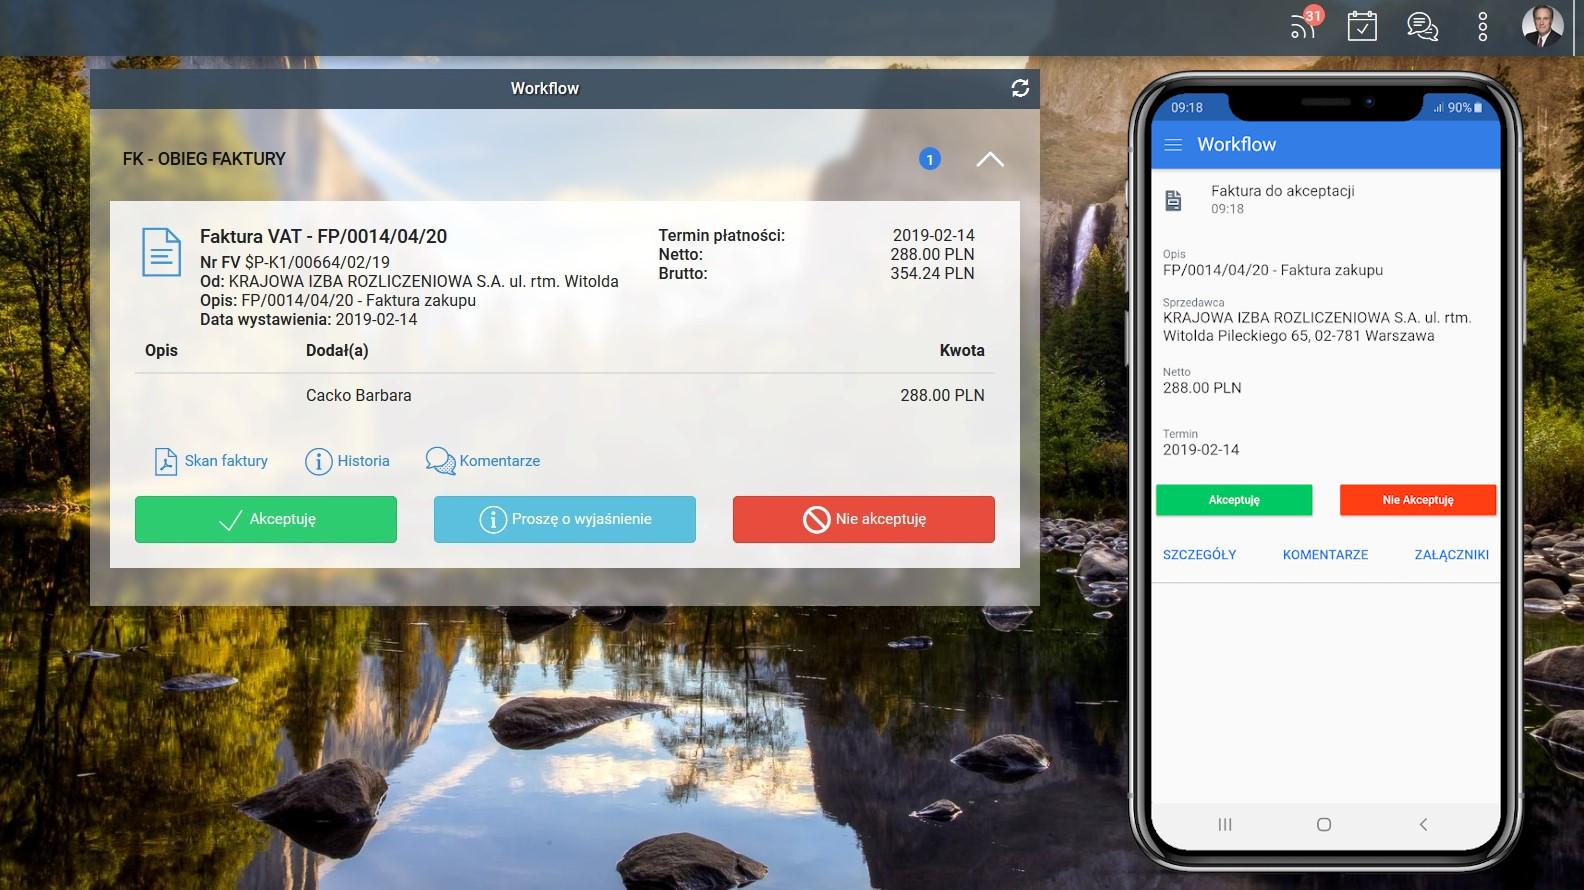
Task: Refresh the Workflow panel
Action: click(1020, 88)
